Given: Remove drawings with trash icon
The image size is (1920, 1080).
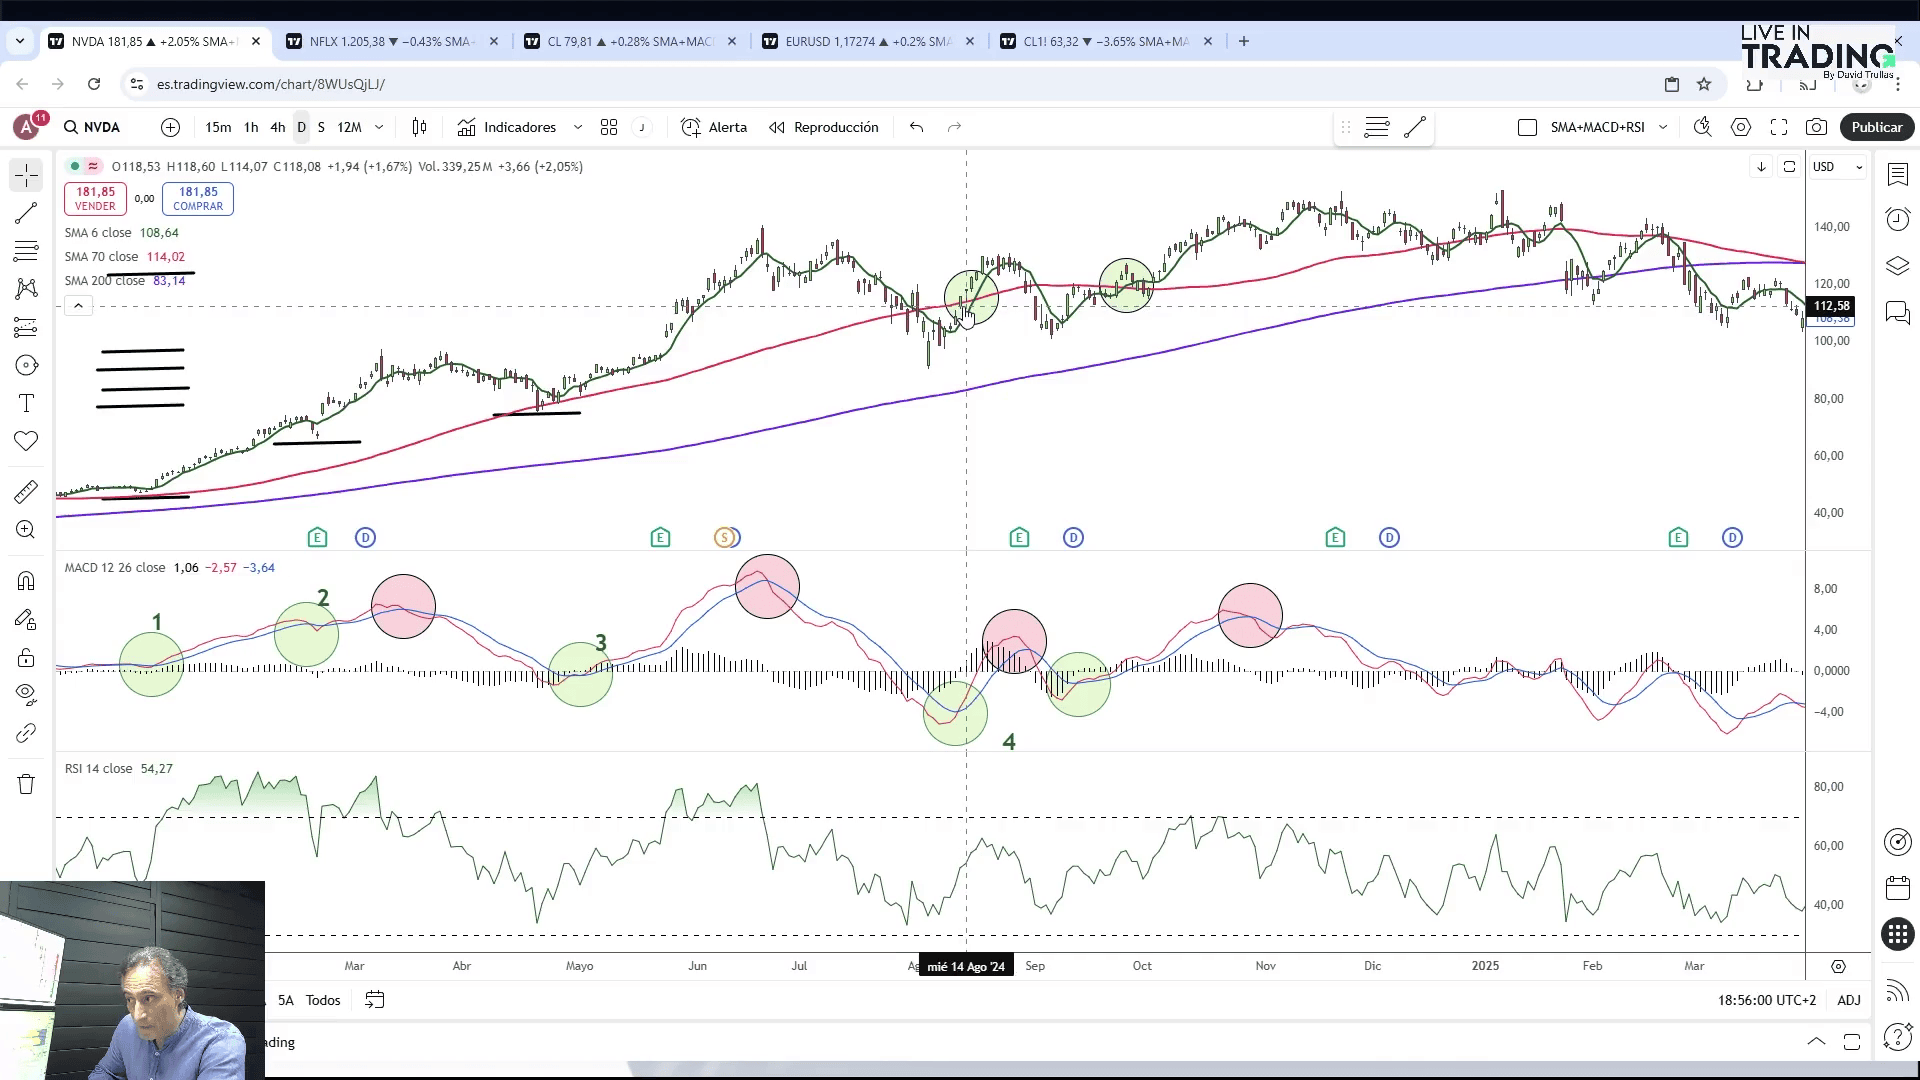Looking at the screenshot, I should click(x=26, y=784).
